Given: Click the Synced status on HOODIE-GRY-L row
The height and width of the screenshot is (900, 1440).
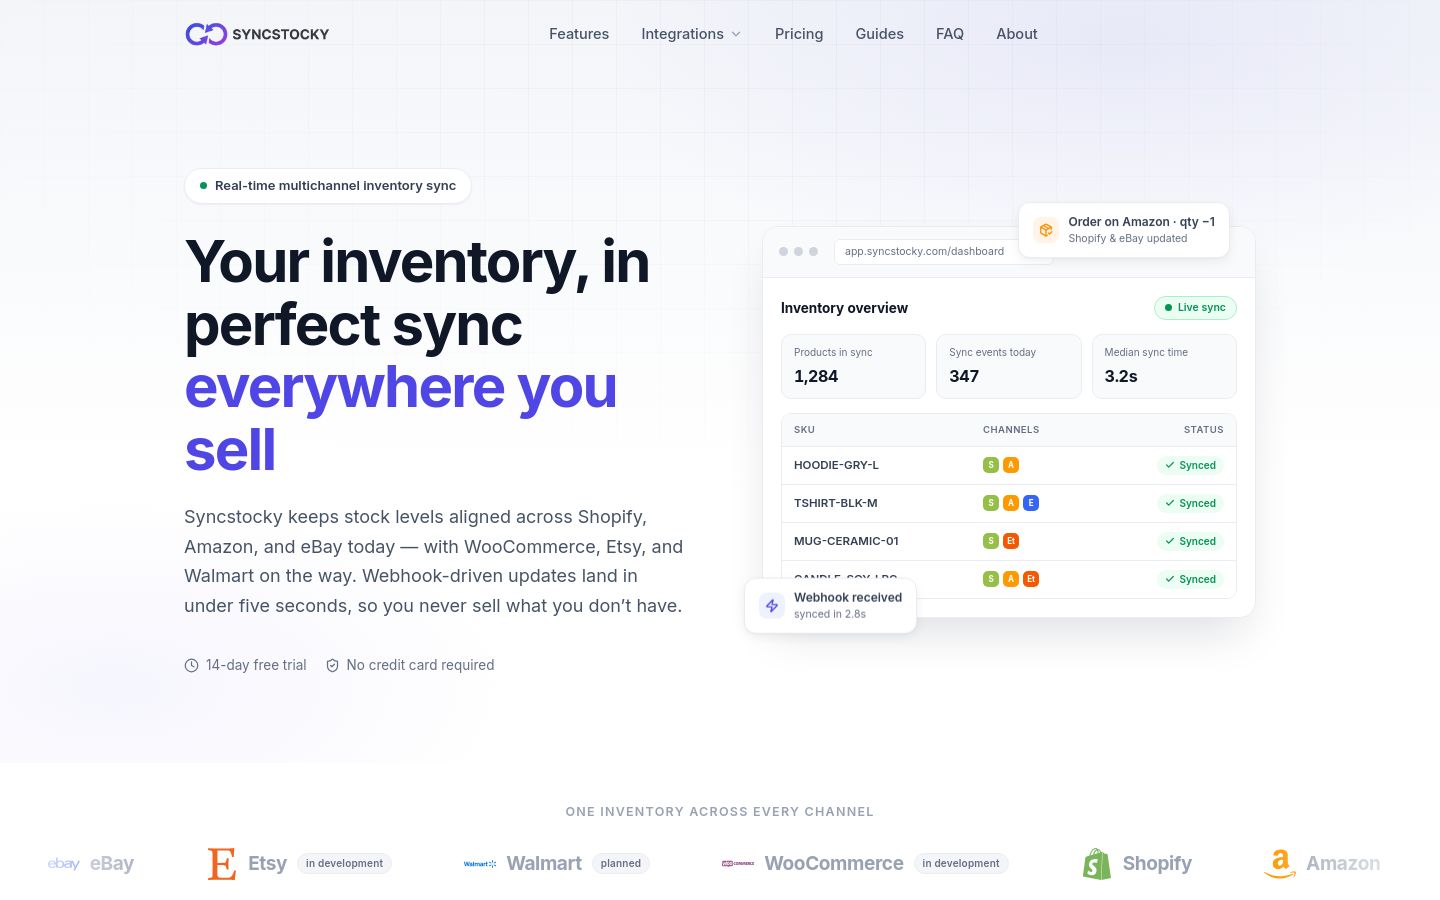Looking at the screenshot, I should (1190, 465).
